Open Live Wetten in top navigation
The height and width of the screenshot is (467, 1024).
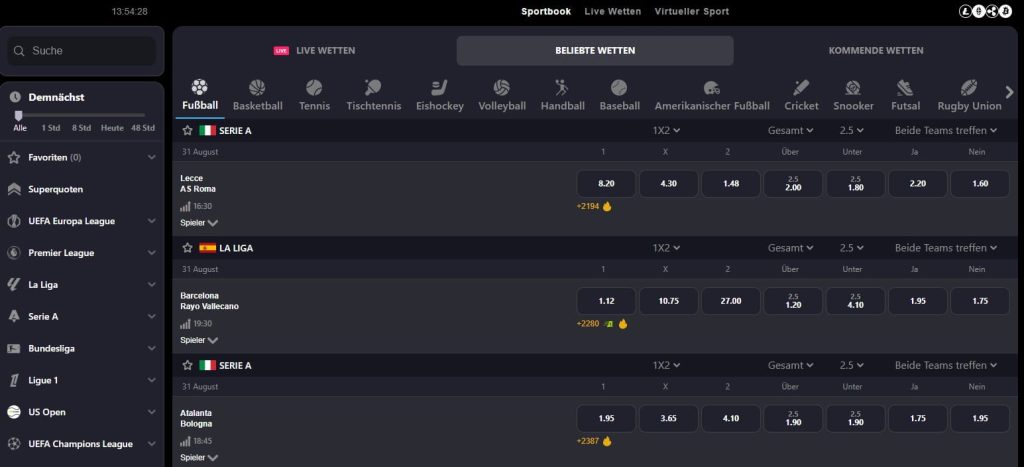(613, 11)
